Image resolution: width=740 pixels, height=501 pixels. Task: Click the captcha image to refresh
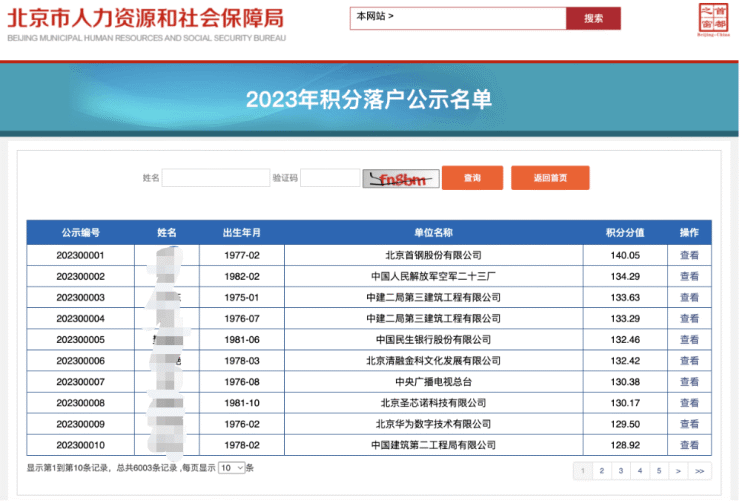click(x=401, y=178)
